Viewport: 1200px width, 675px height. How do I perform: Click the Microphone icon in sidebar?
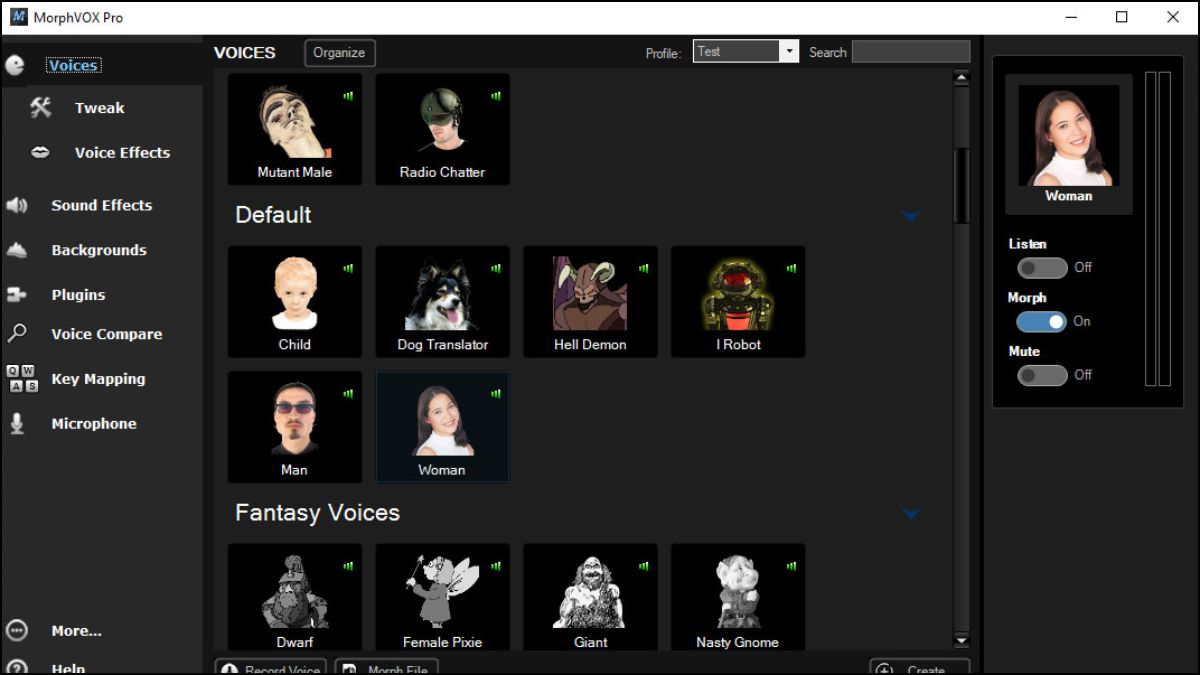click(17, 423)
